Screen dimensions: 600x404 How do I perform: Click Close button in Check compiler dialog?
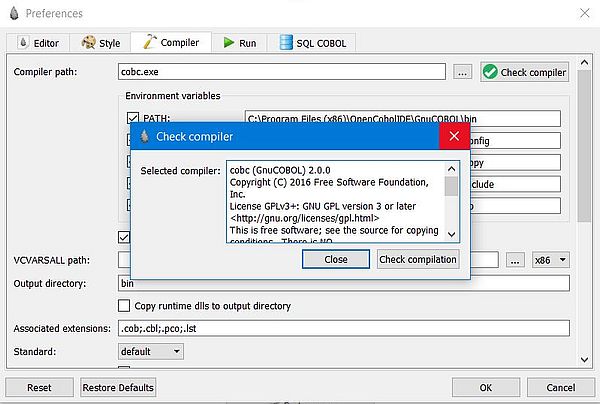coord(336,259)
